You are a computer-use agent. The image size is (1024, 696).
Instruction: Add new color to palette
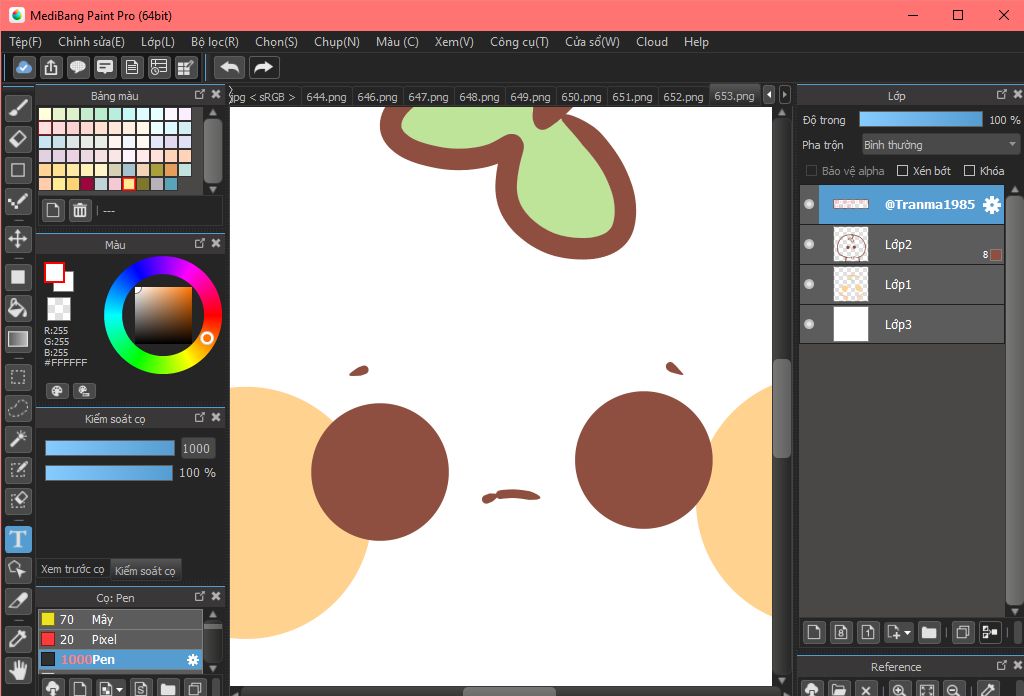[53, 210]
